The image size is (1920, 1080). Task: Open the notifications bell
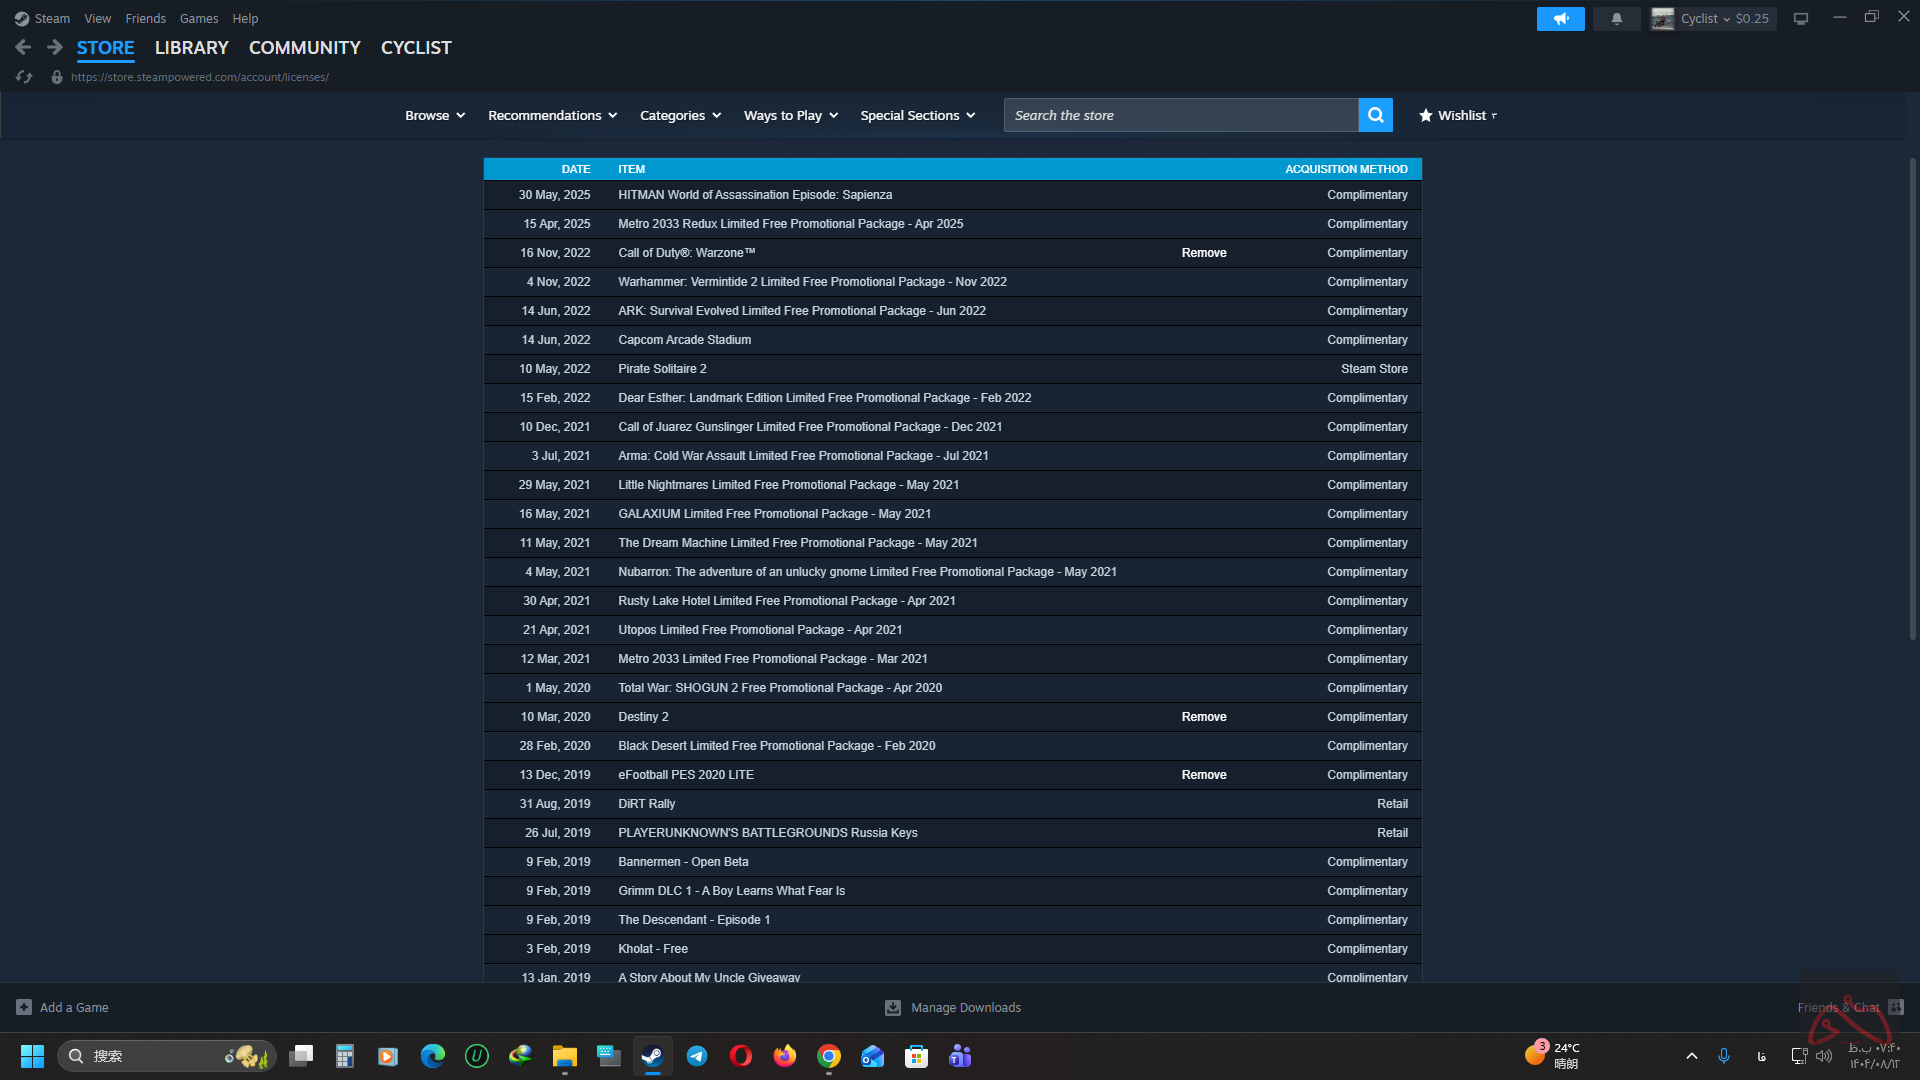point(1616,19)
